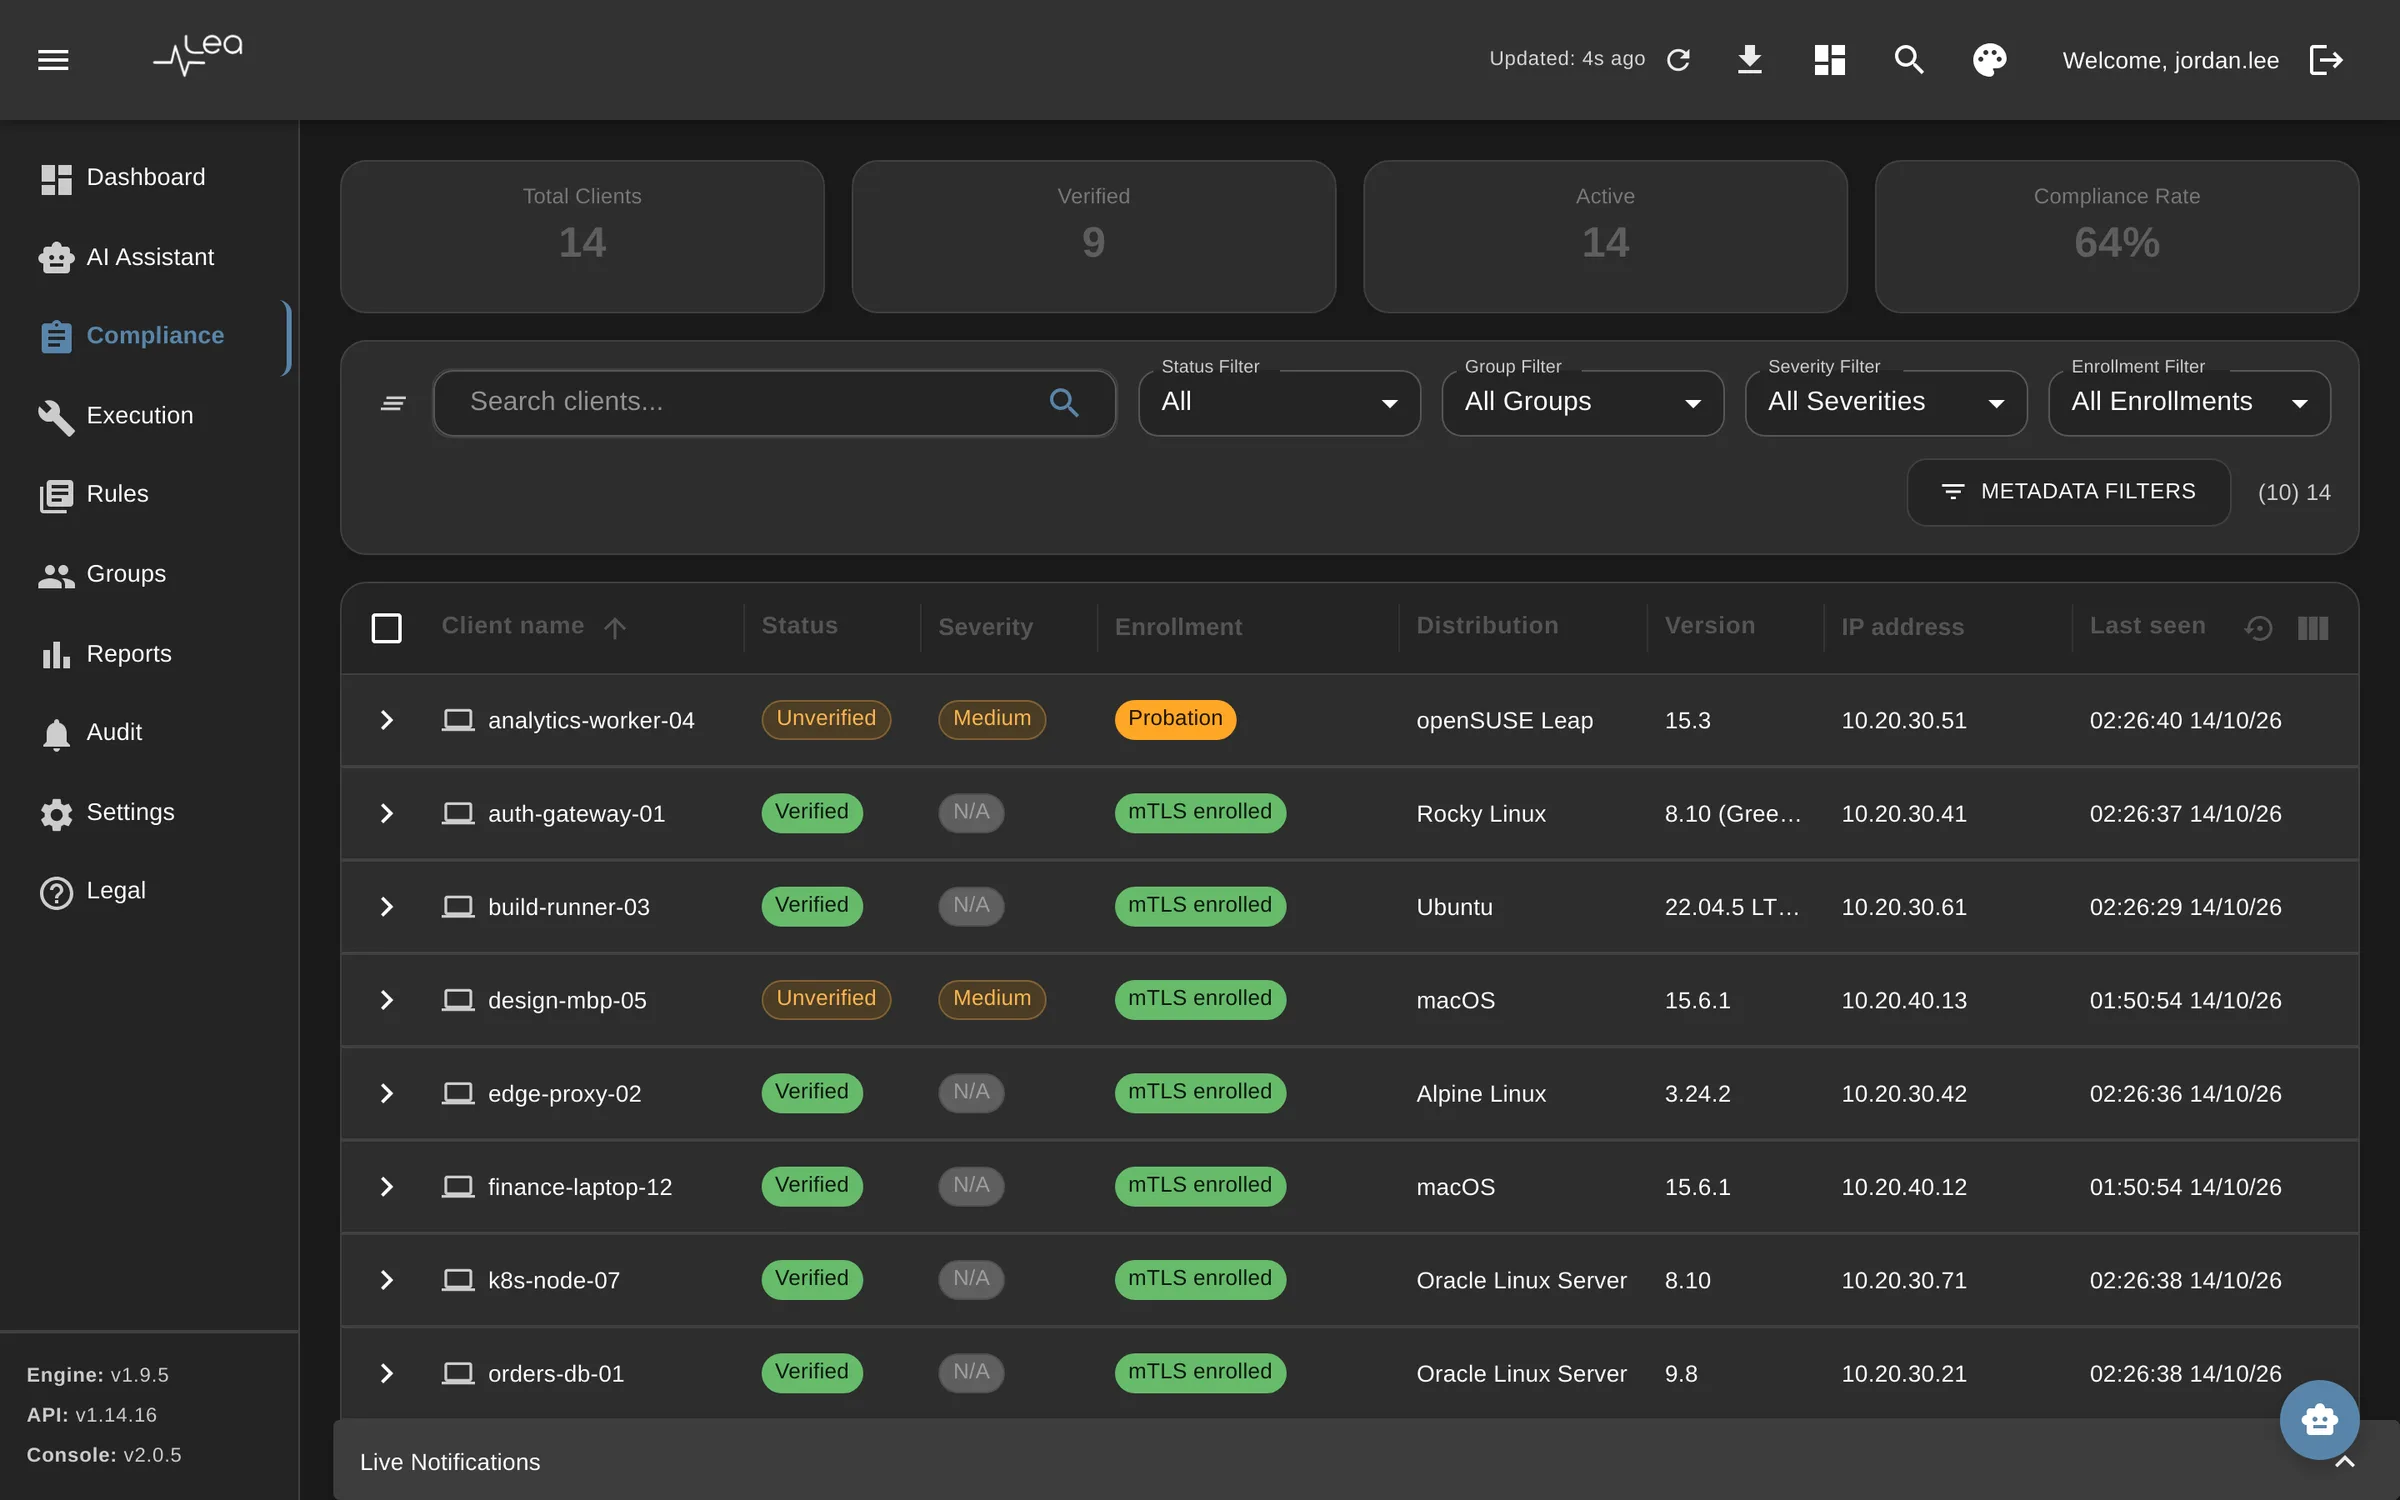Tick the select-all clients checkbox
The width and height of the screenshot is (2400, 1500).
[386, 628]
